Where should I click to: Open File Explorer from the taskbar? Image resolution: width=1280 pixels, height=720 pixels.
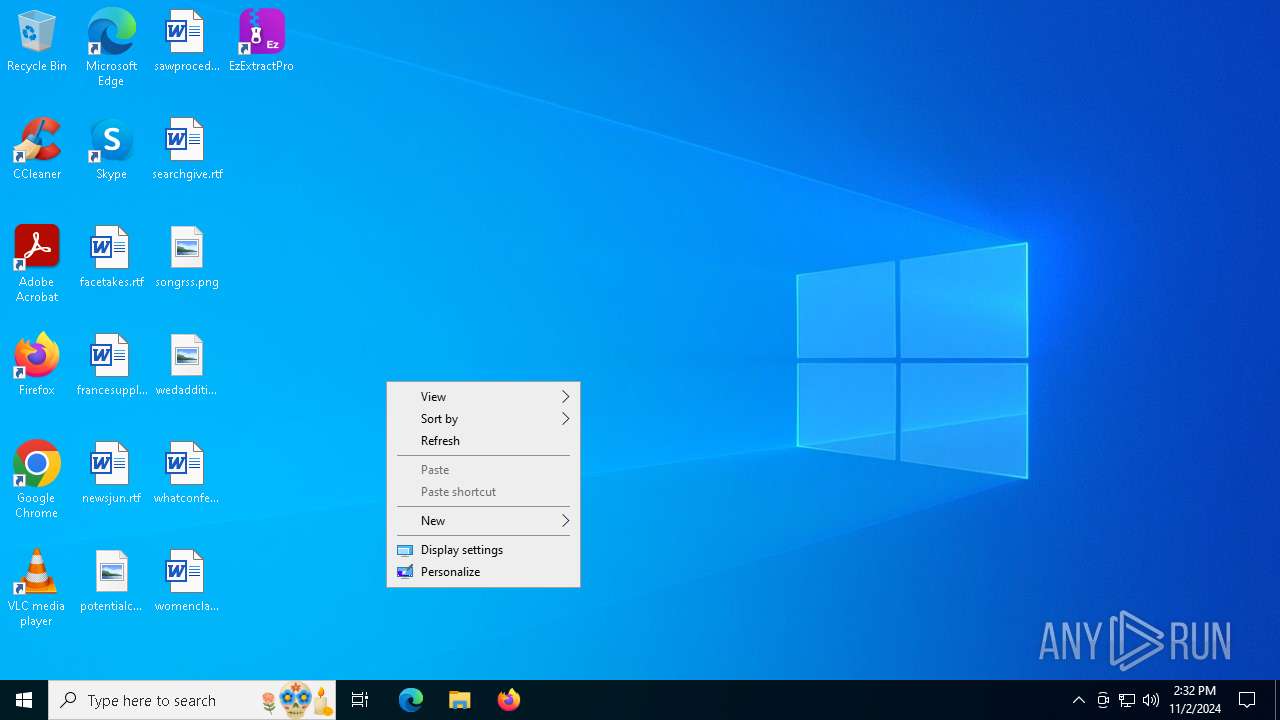pyautogui.click(x=460, y=700)
